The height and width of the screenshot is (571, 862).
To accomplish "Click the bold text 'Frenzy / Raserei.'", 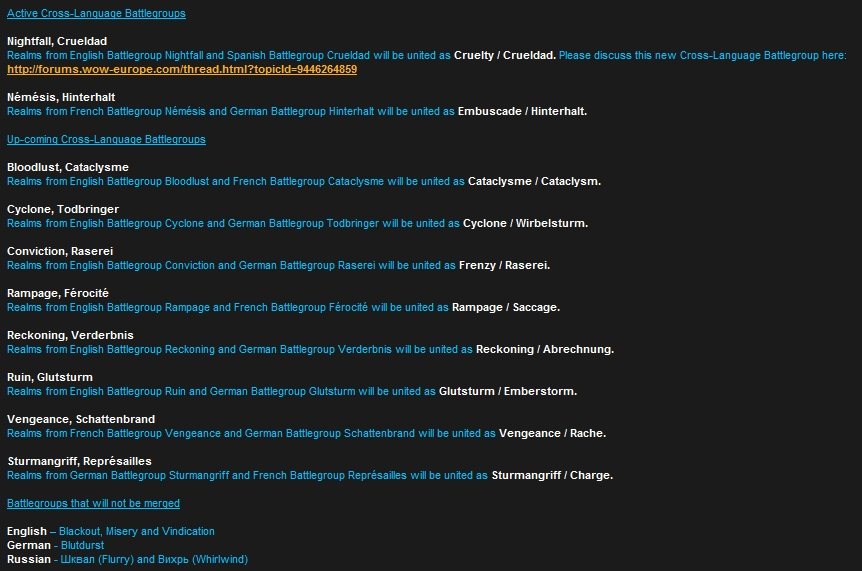I will (x=505, y=265).
